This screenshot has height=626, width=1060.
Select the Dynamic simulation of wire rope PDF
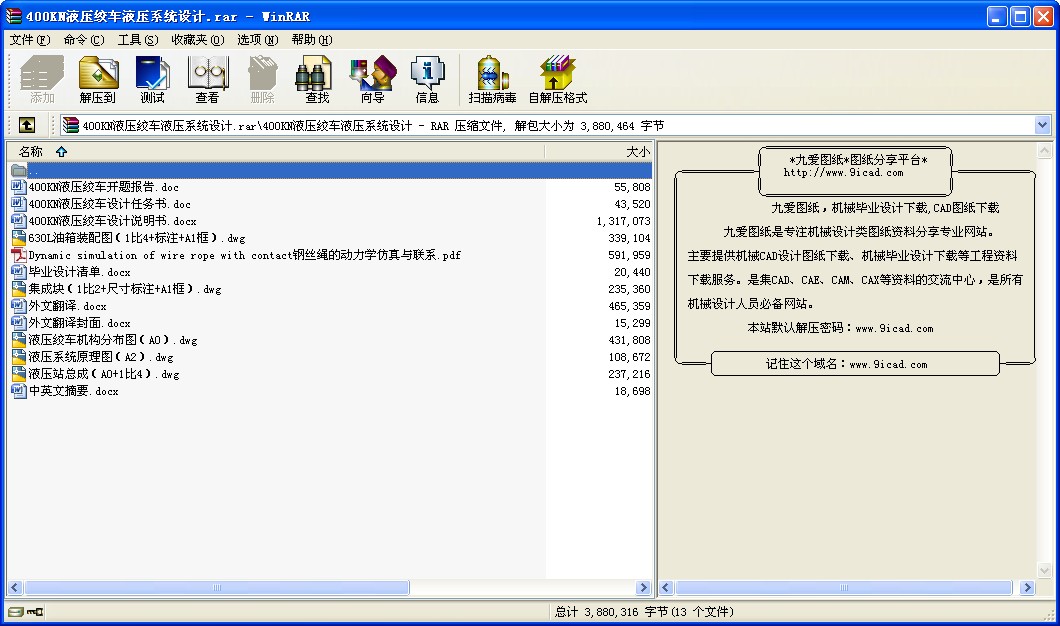244,255
